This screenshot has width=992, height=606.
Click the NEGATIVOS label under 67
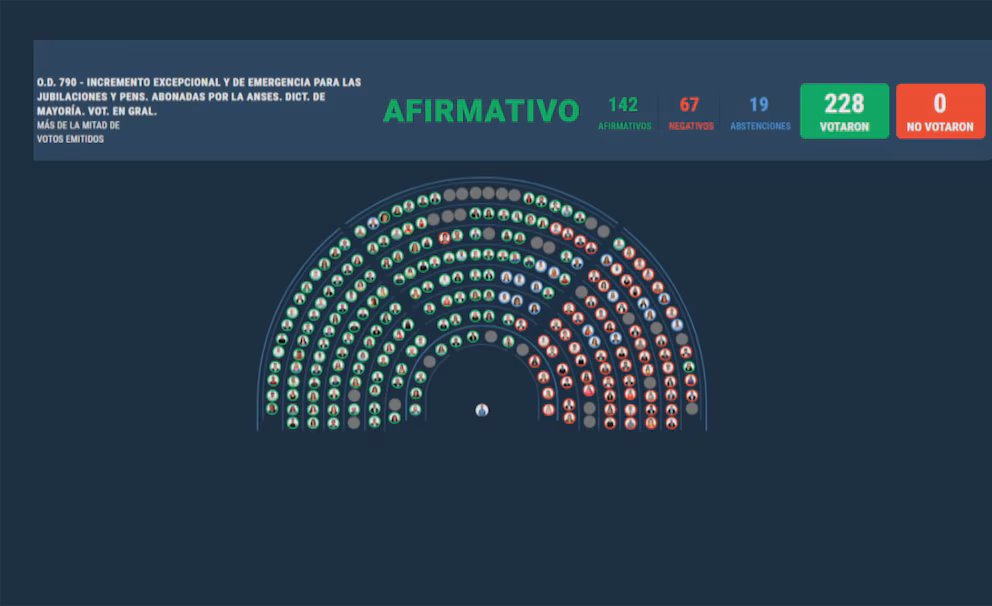pyautogui.click(x=690, y=127)
